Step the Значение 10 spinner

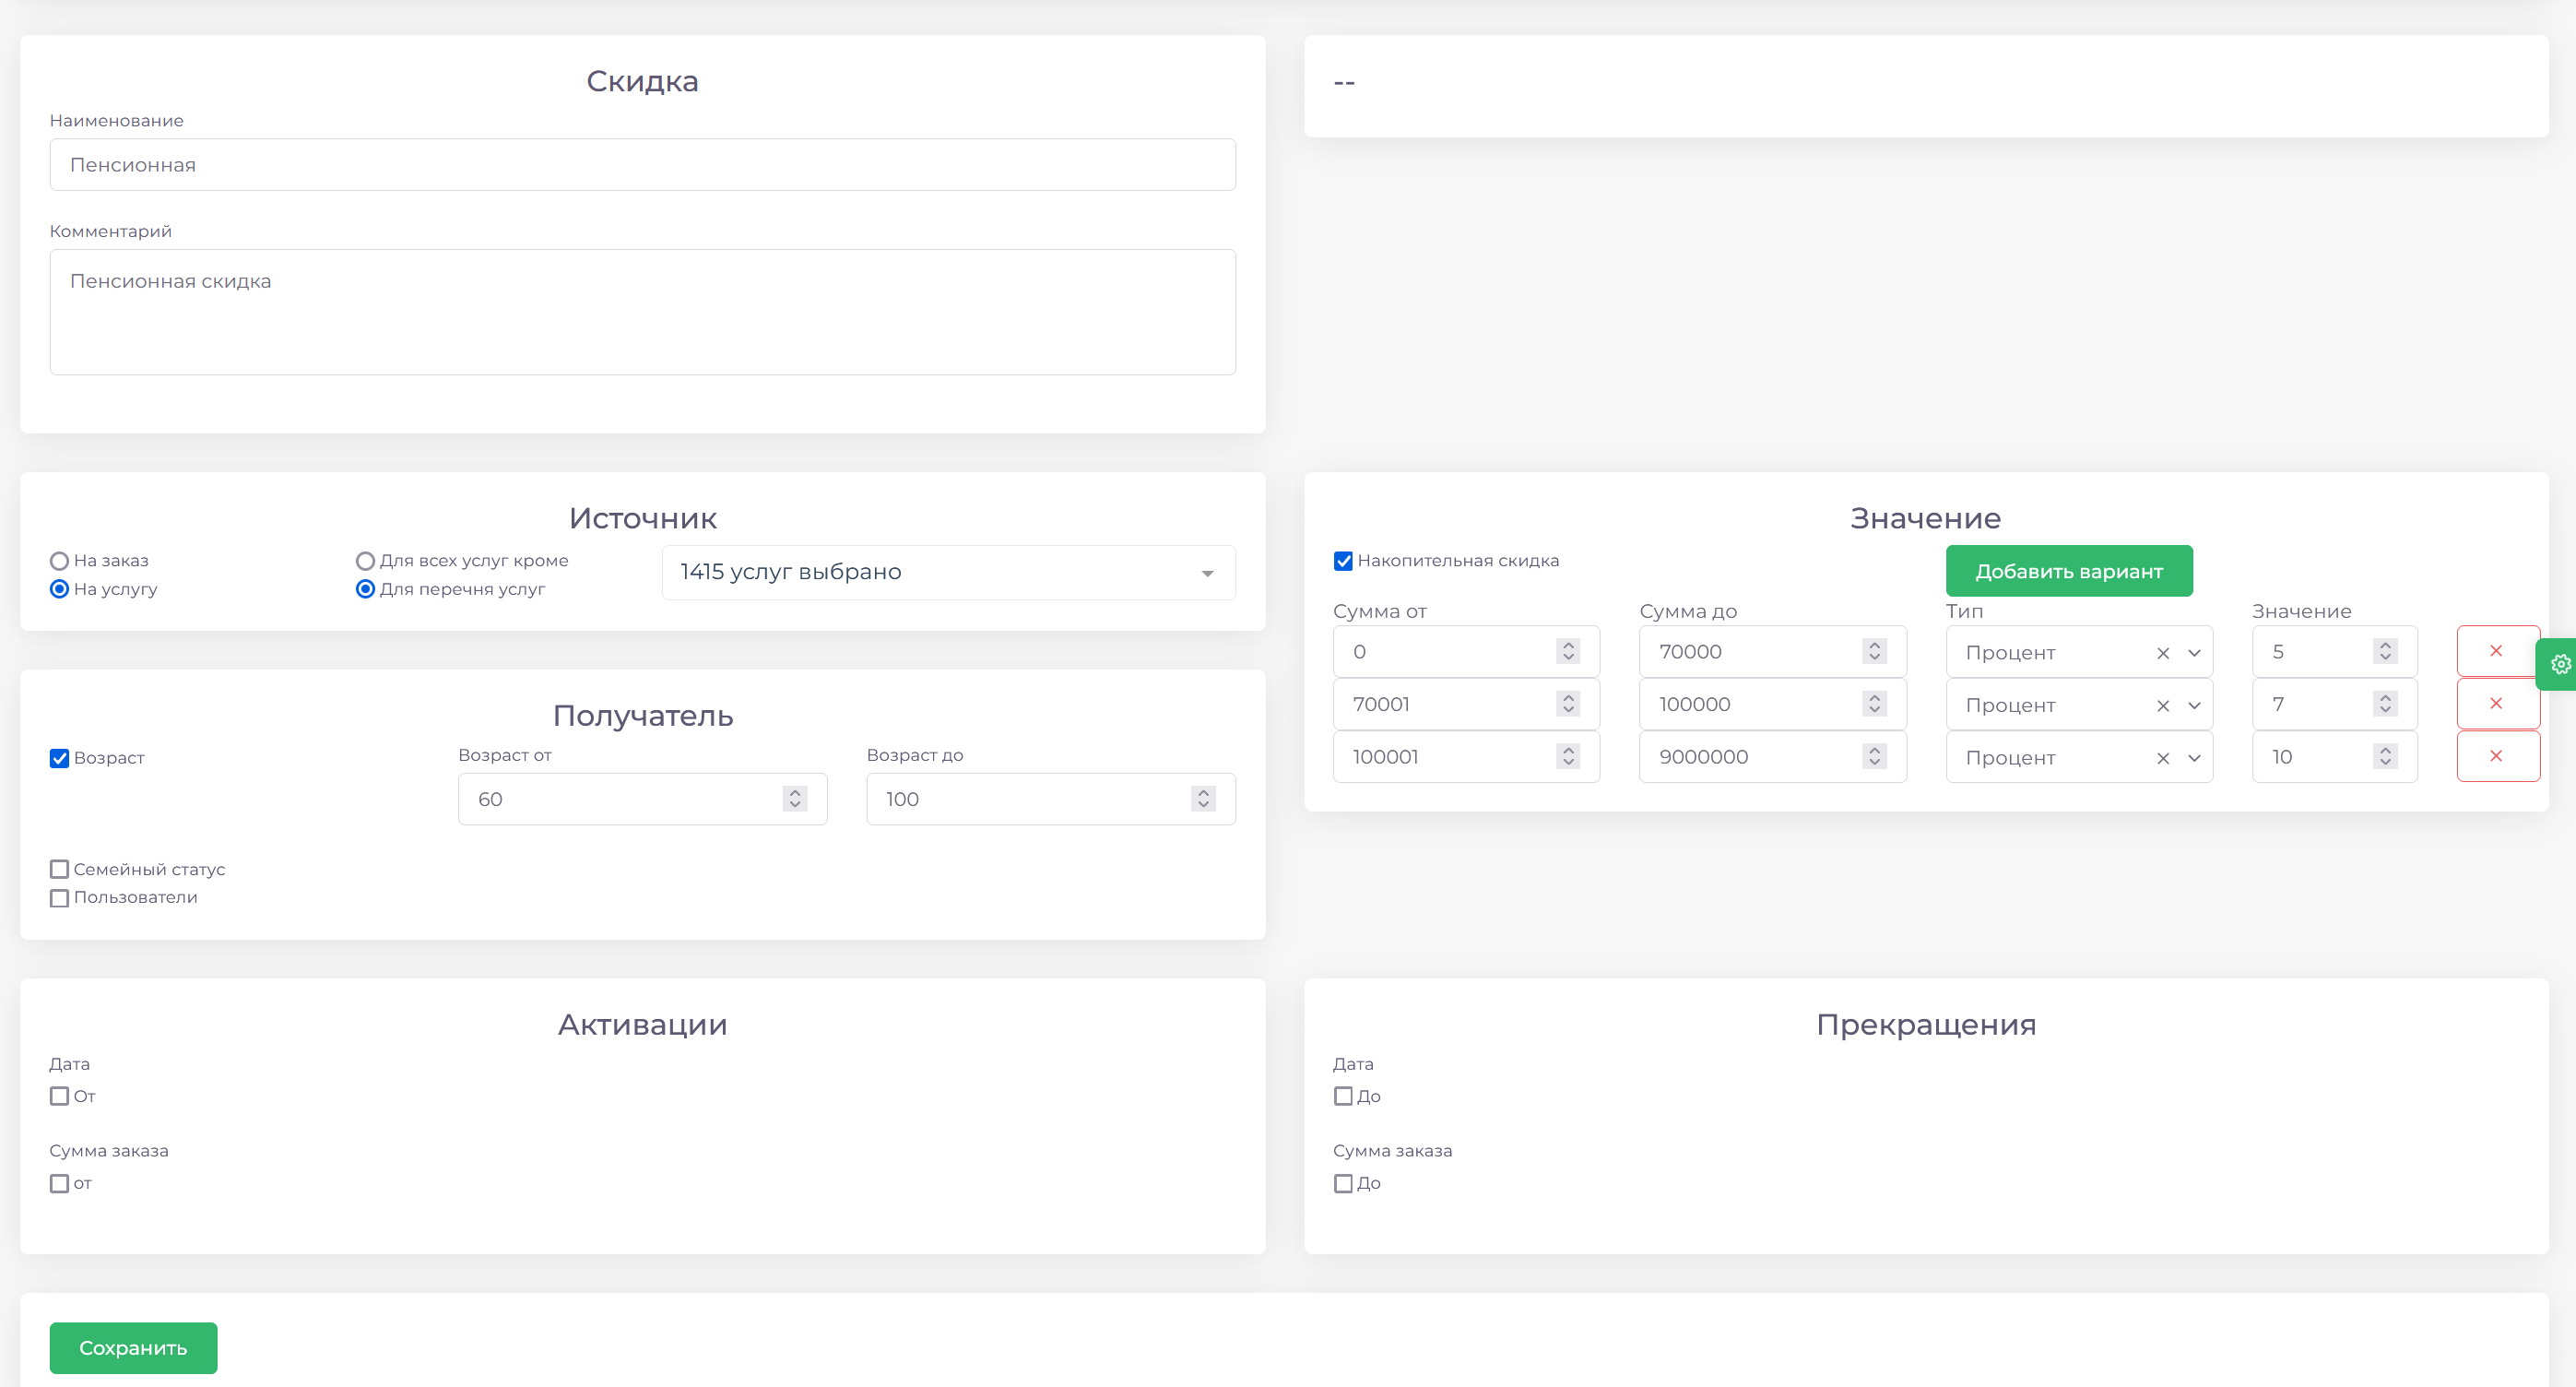[x=2385, y=756]
